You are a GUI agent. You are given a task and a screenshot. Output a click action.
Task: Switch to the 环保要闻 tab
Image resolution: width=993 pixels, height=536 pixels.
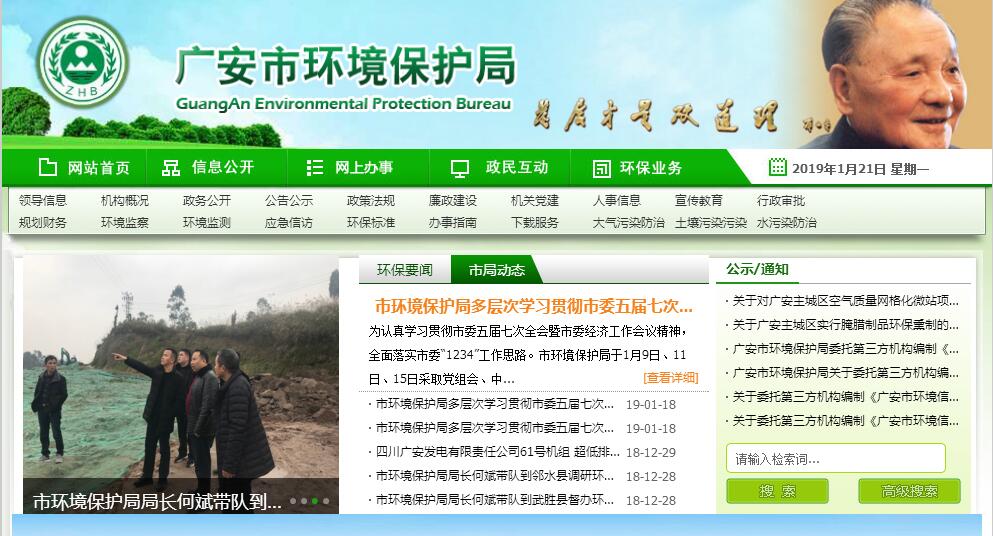[404, 270]
